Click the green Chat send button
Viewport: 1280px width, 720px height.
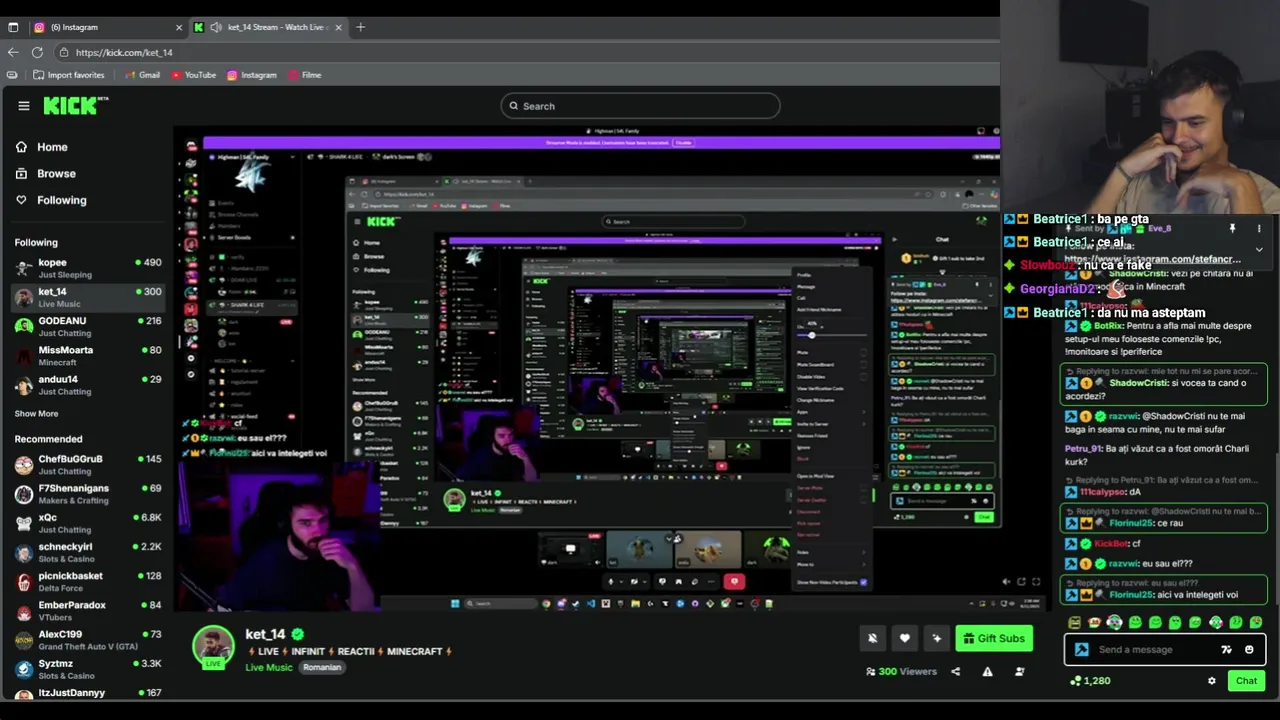(x=1246, y=681)
